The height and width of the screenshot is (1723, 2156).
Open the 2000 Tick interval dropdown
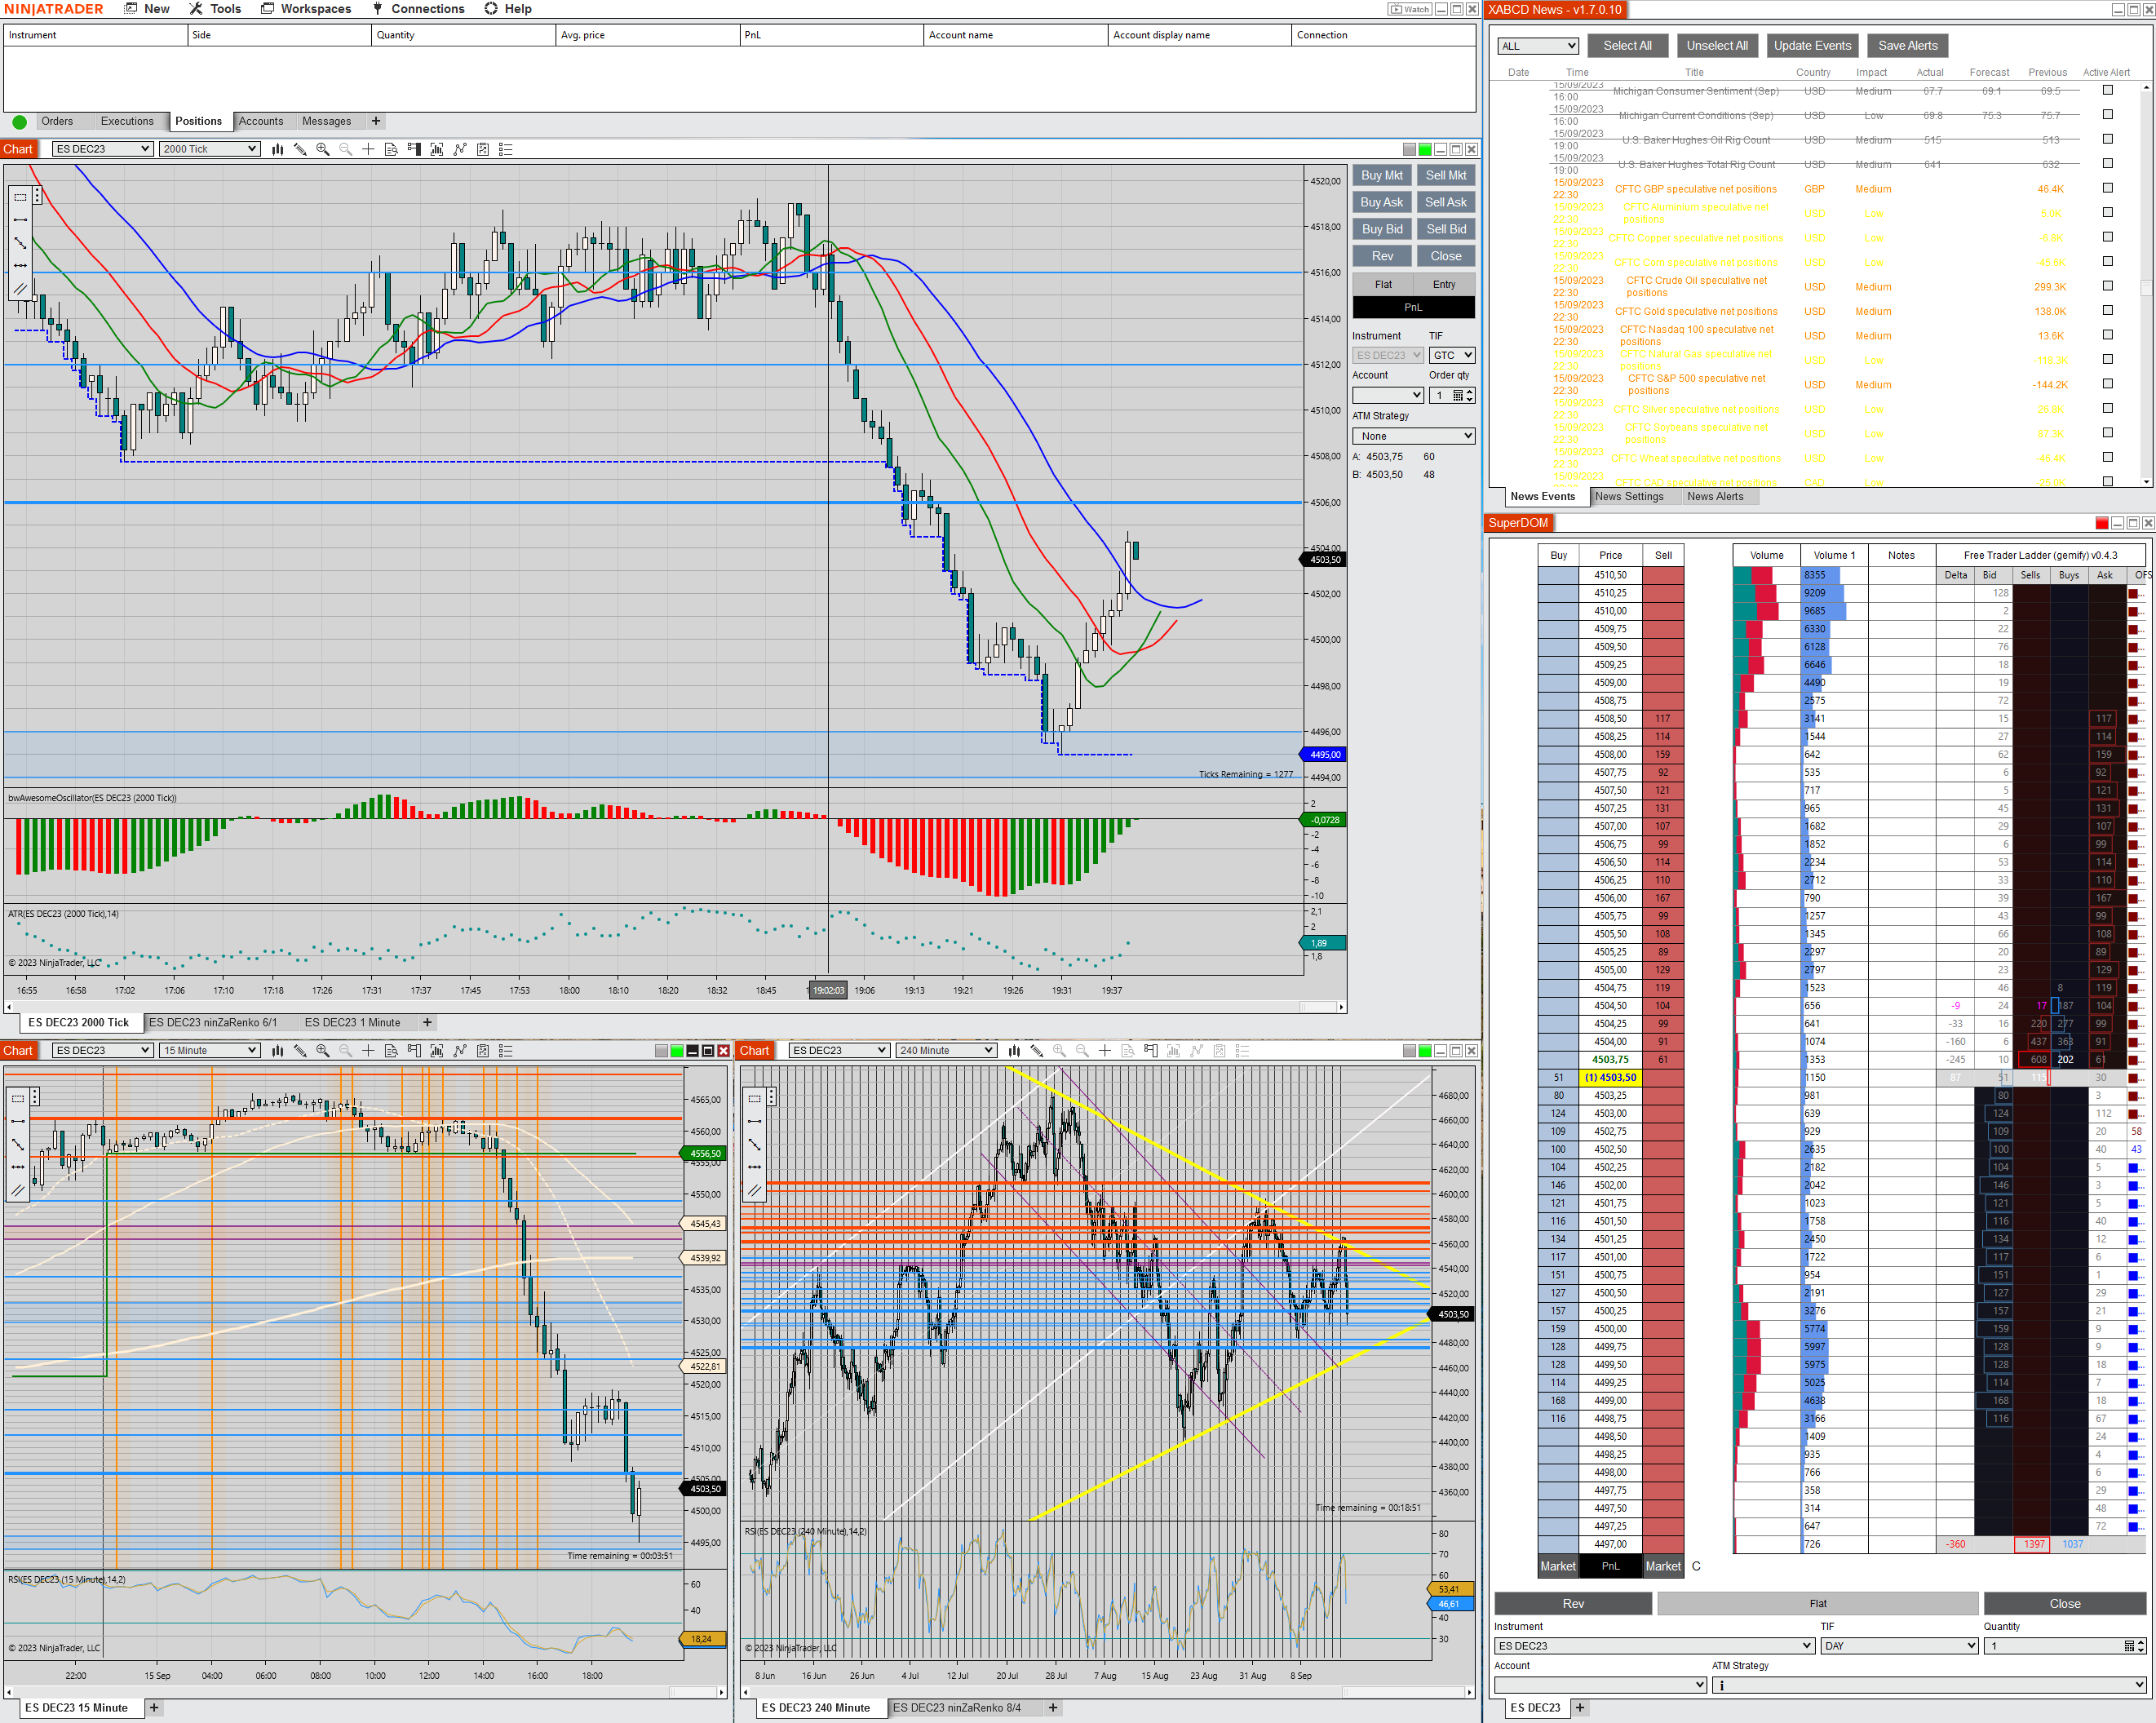pyautogui.click(x=210, y=149)
